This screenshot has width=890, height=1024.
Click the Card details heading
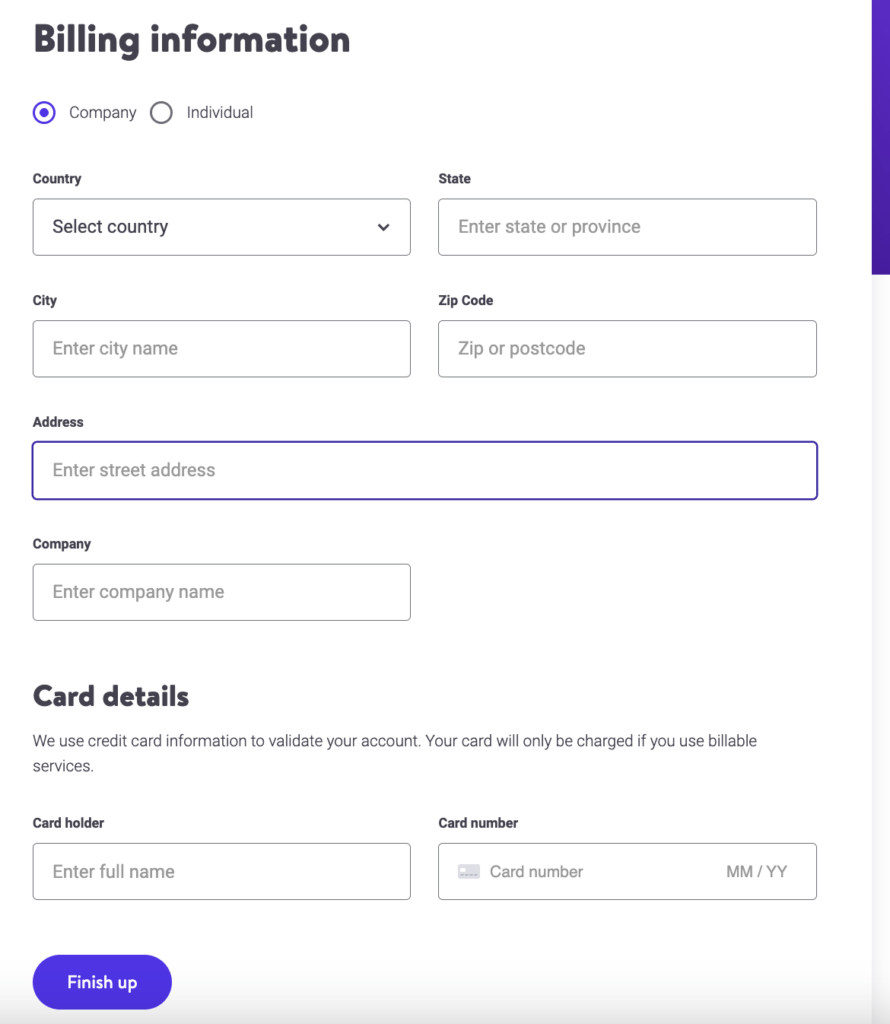pos(112,696)
